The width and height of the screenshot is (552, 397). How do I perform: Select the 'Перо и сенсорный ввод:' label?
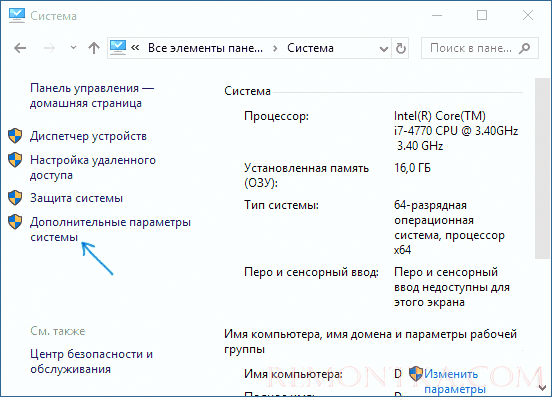[311, 272]
